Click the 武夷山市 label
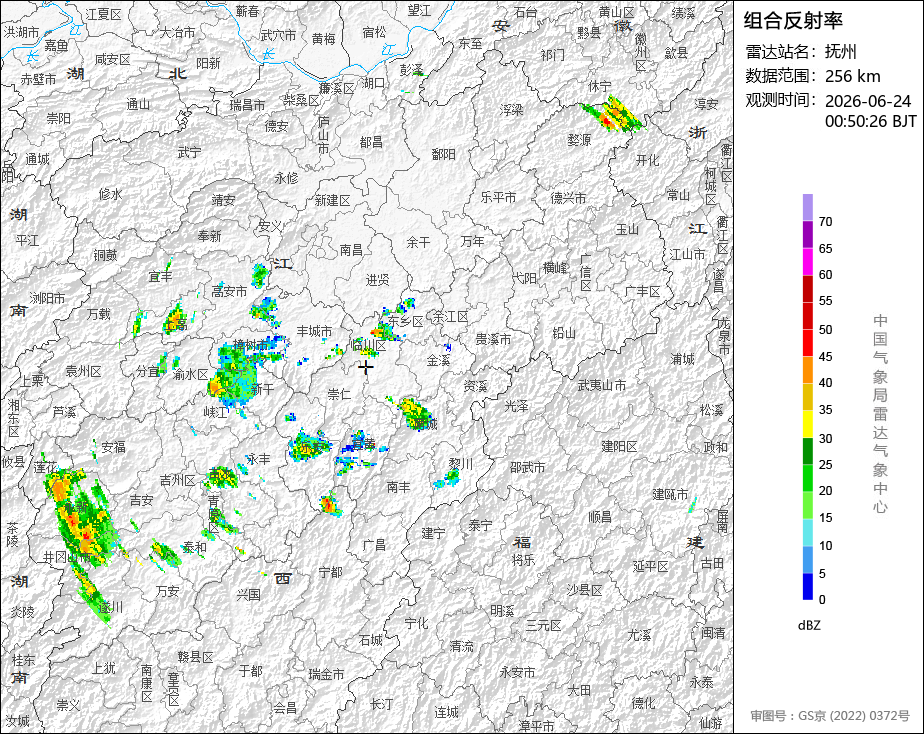Image resolution: width=924 pixels, height=734 pixels. click(x=602, y=385)
